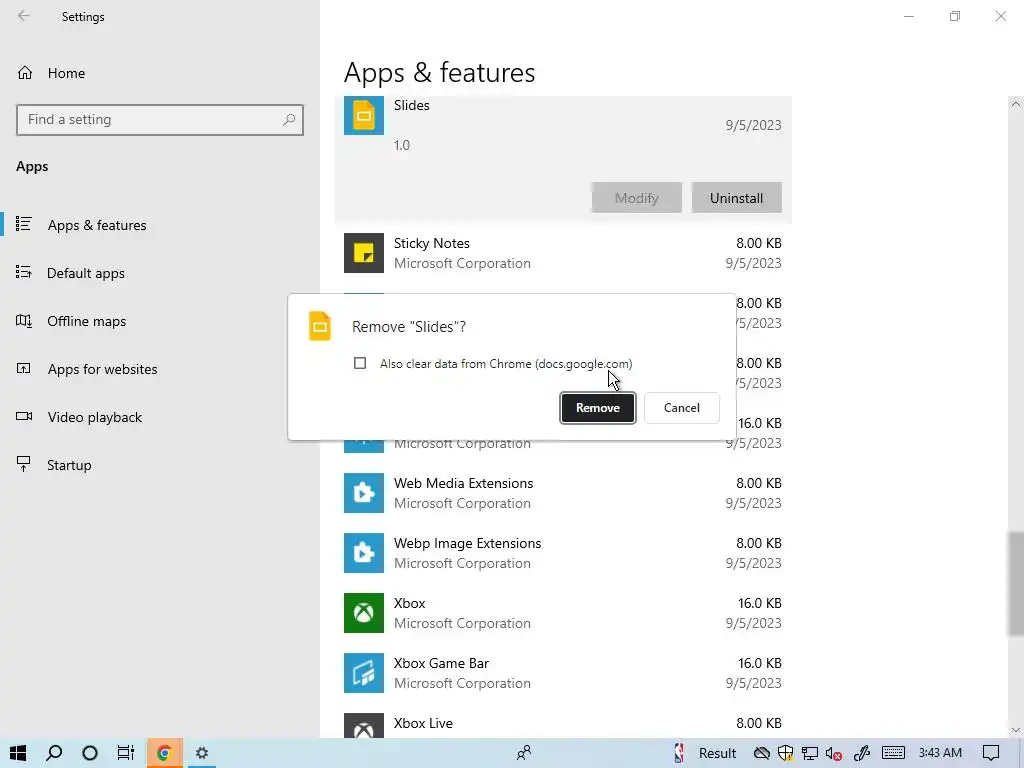The height and width of the screenshot is (768, 1024).
Task: Select the Xbox Live app name
Action: pos(423,723)
